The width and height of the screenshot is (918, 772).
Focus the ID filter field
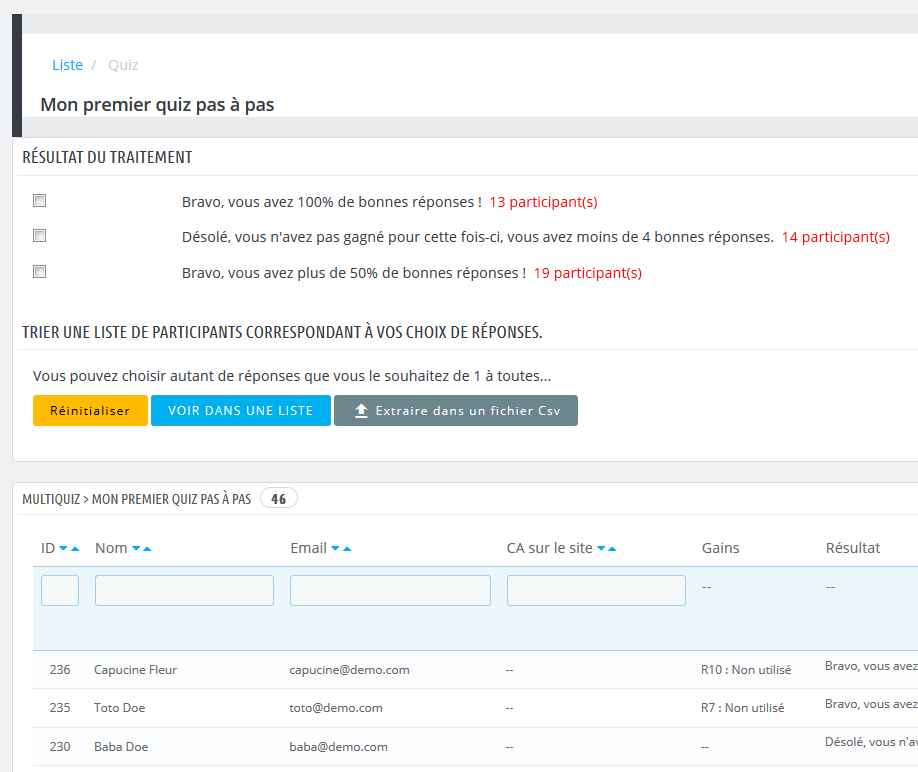60,590
